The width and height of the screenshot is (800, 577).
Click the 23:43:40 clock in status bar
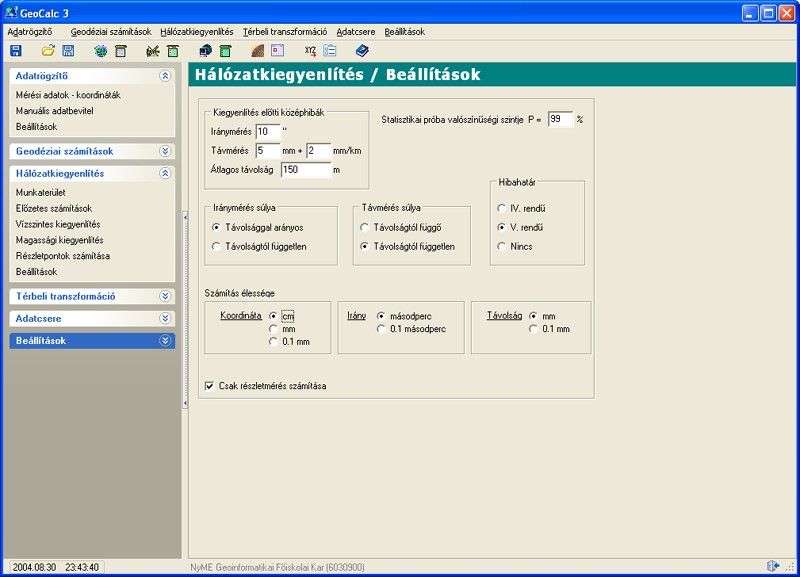click(x=82, y=567)
